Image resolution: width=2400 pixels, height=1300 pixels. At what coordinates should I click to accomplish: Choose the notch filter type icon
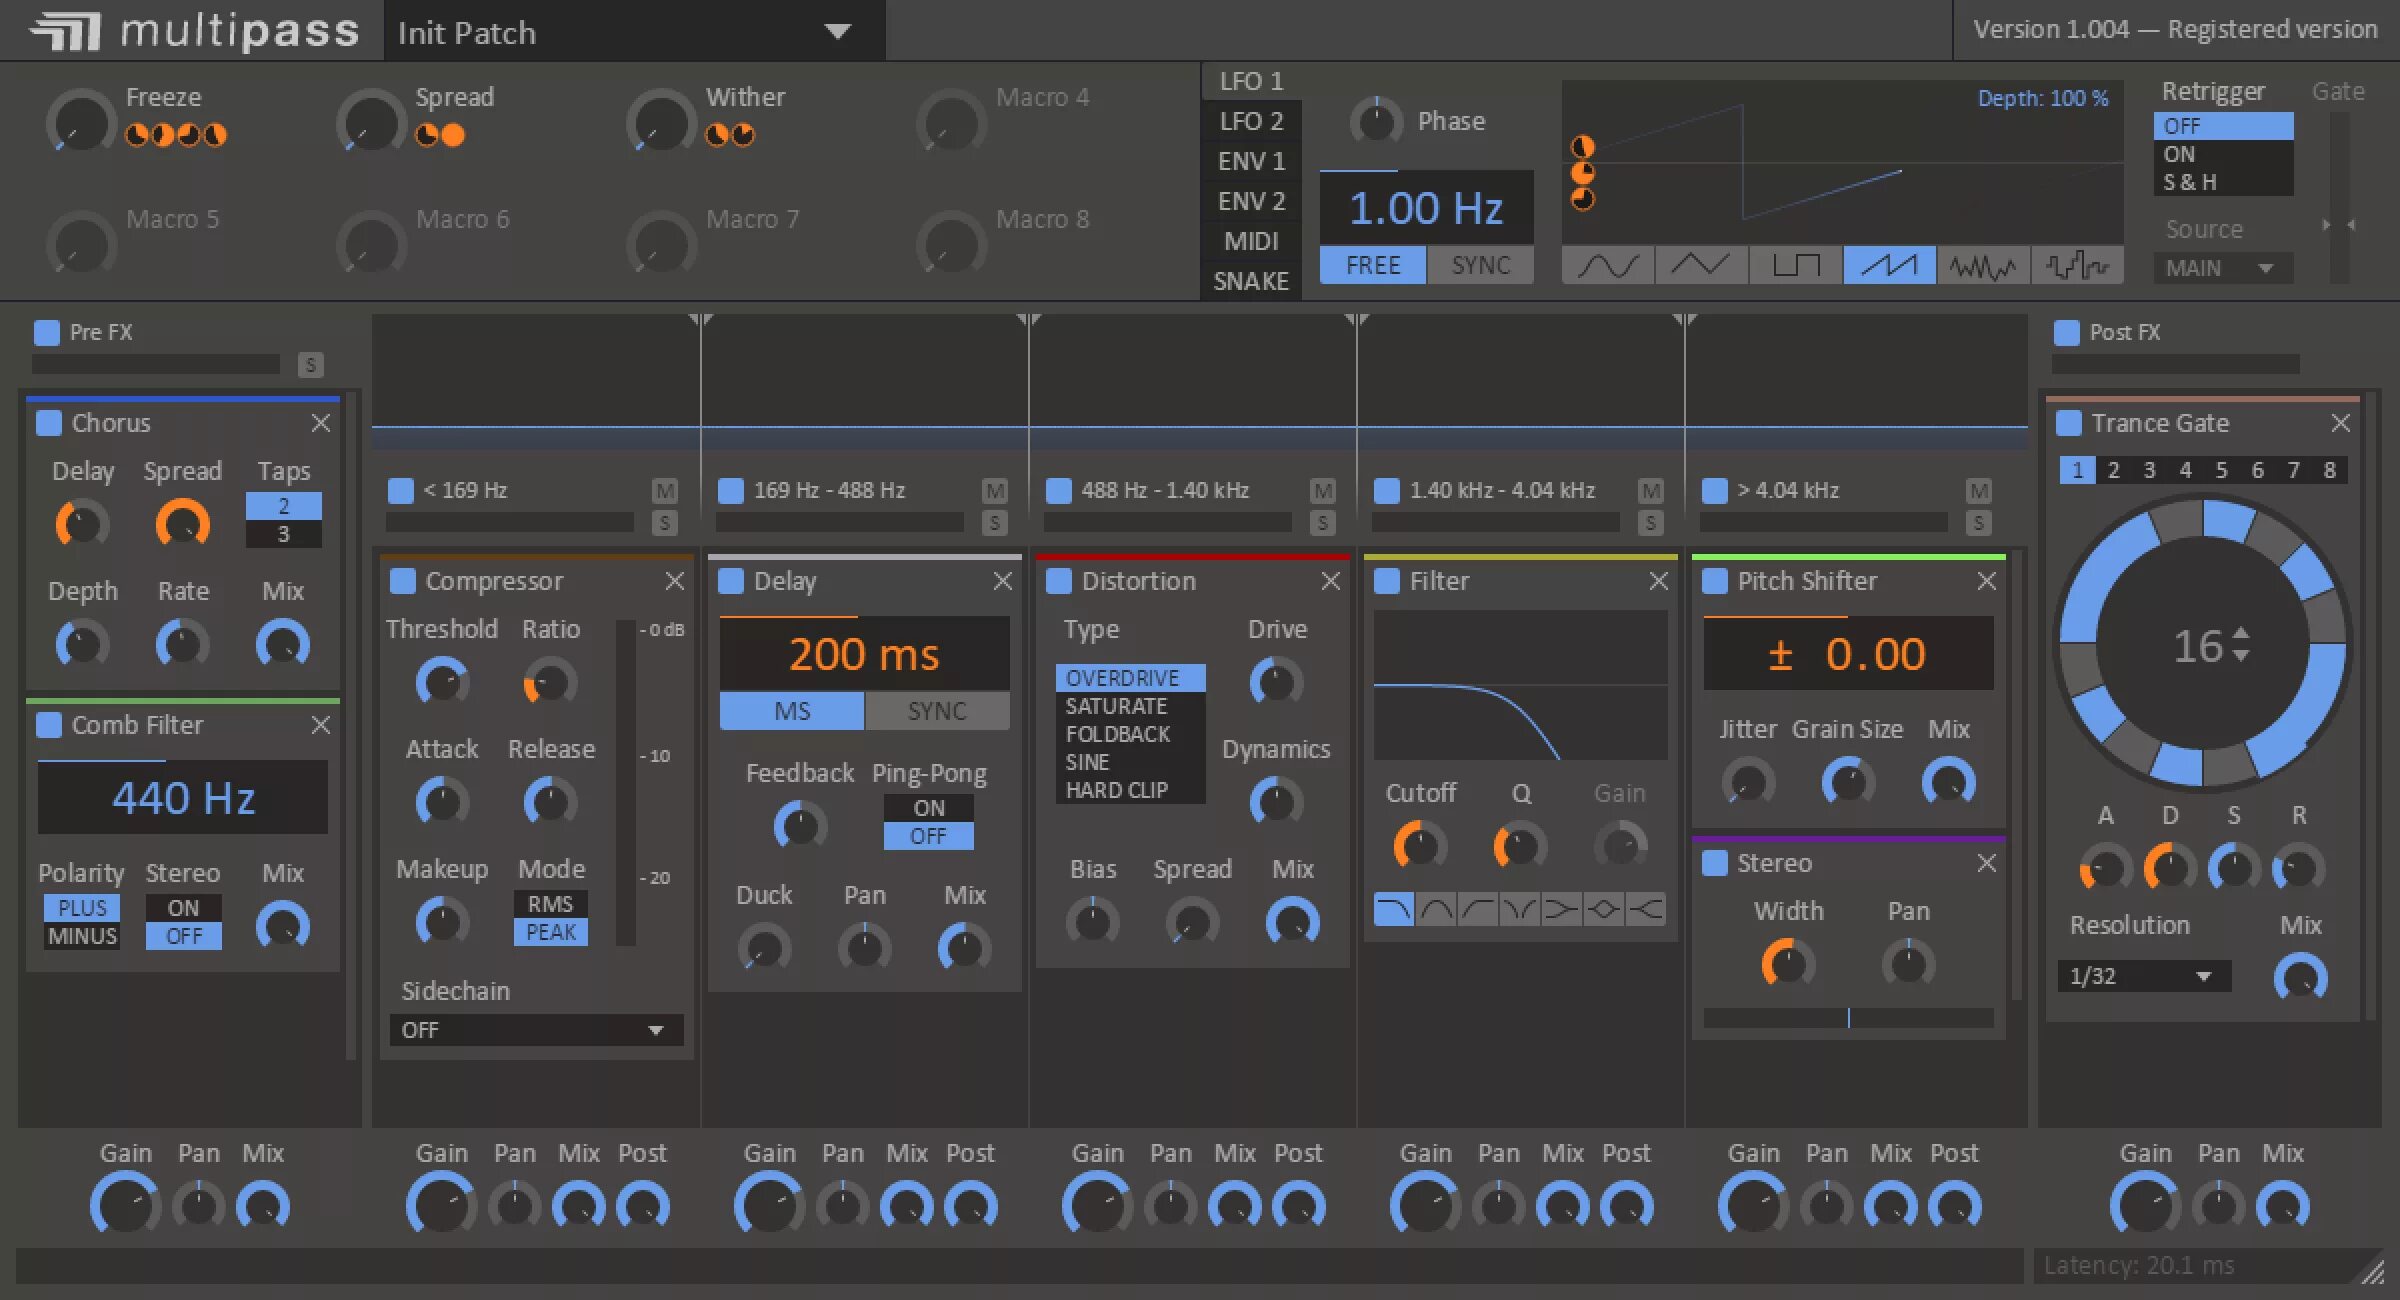[1519, 909]
